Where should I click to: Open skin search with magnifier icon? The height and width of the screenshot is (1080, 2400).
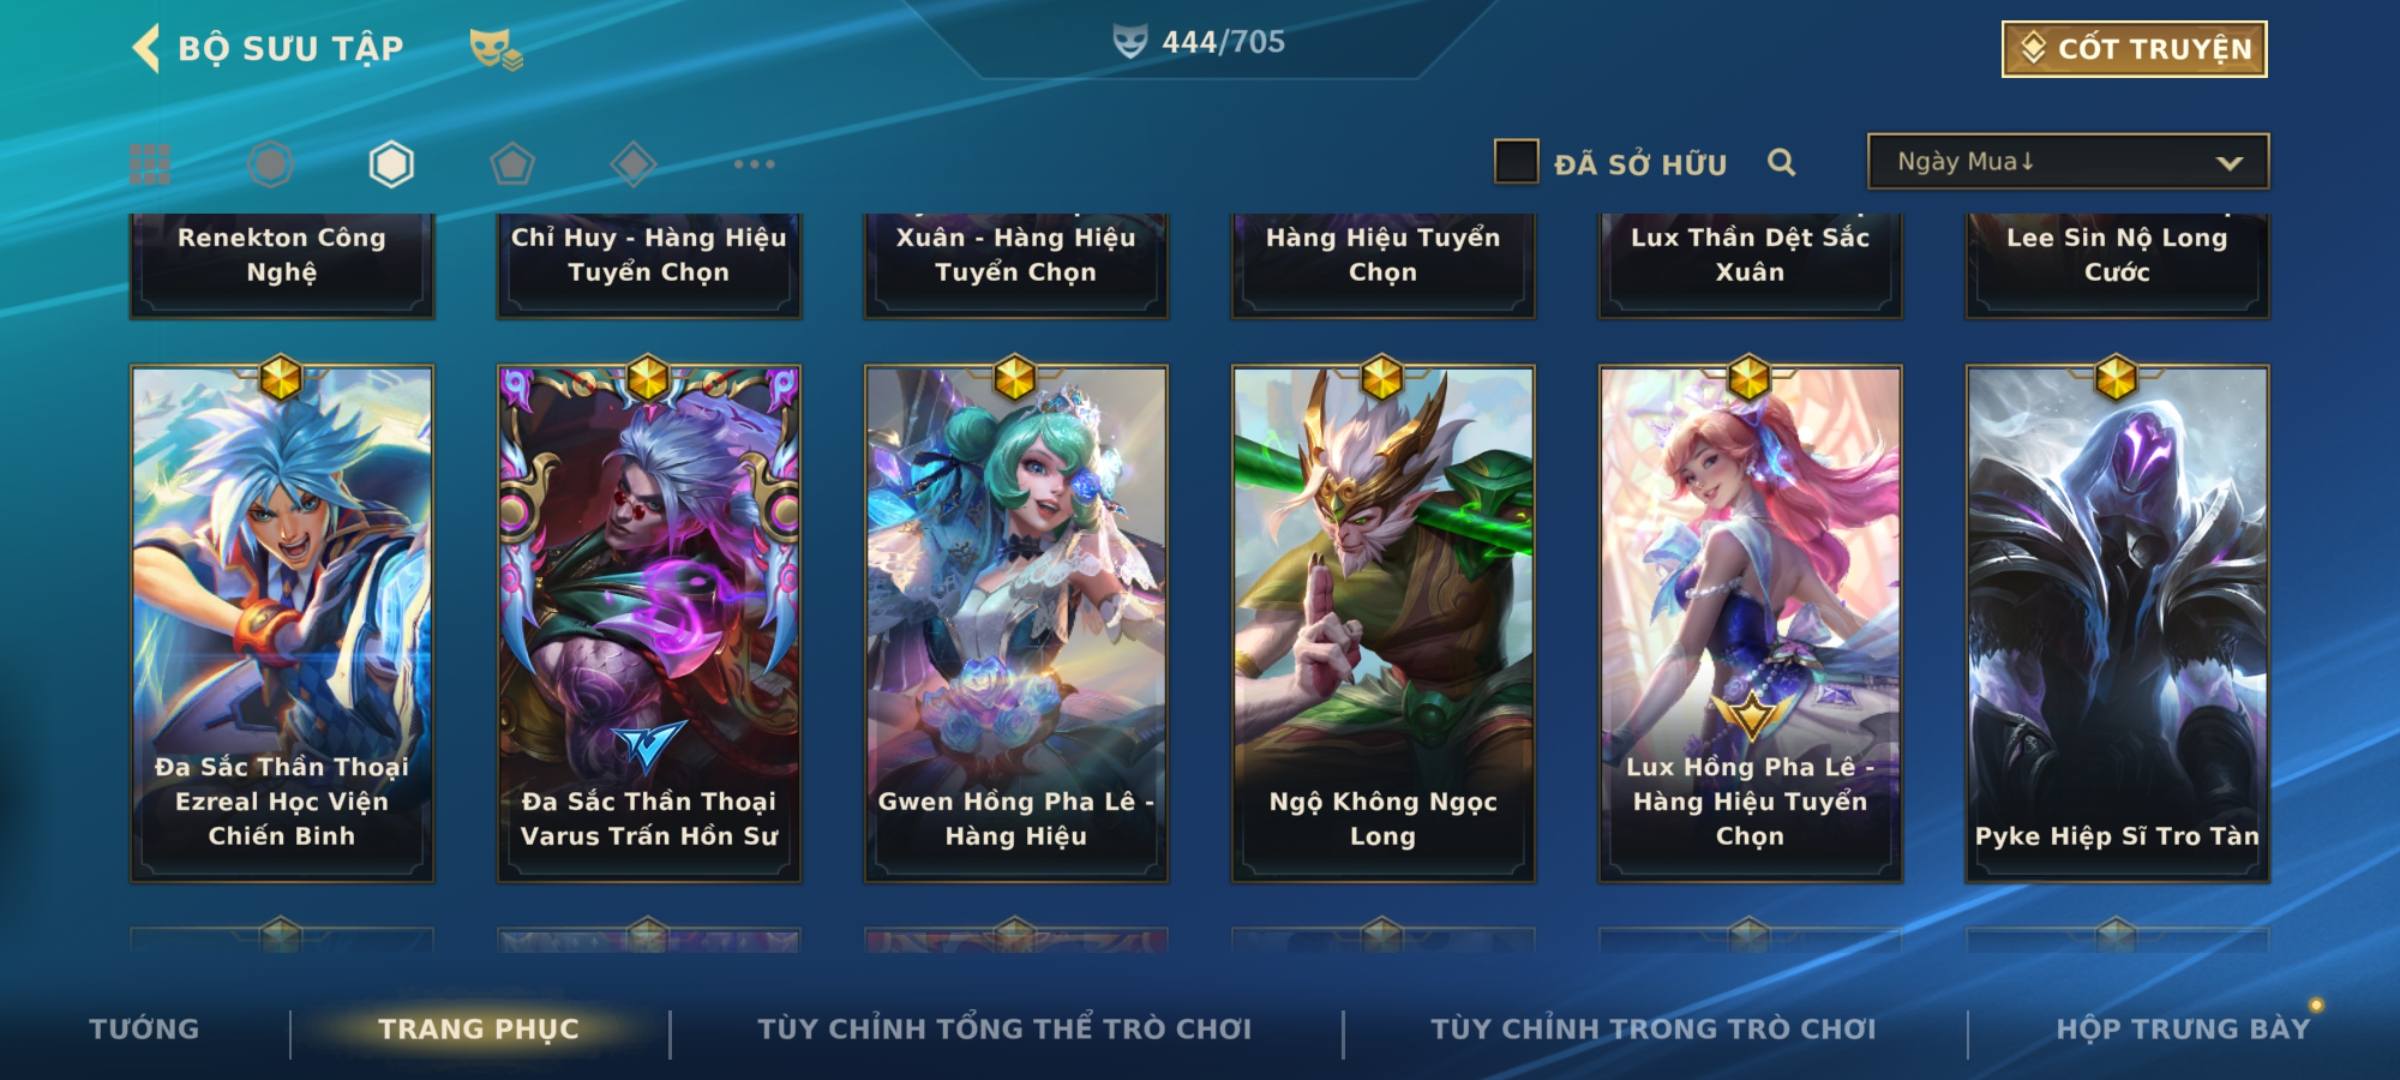tap(1781, 162)
